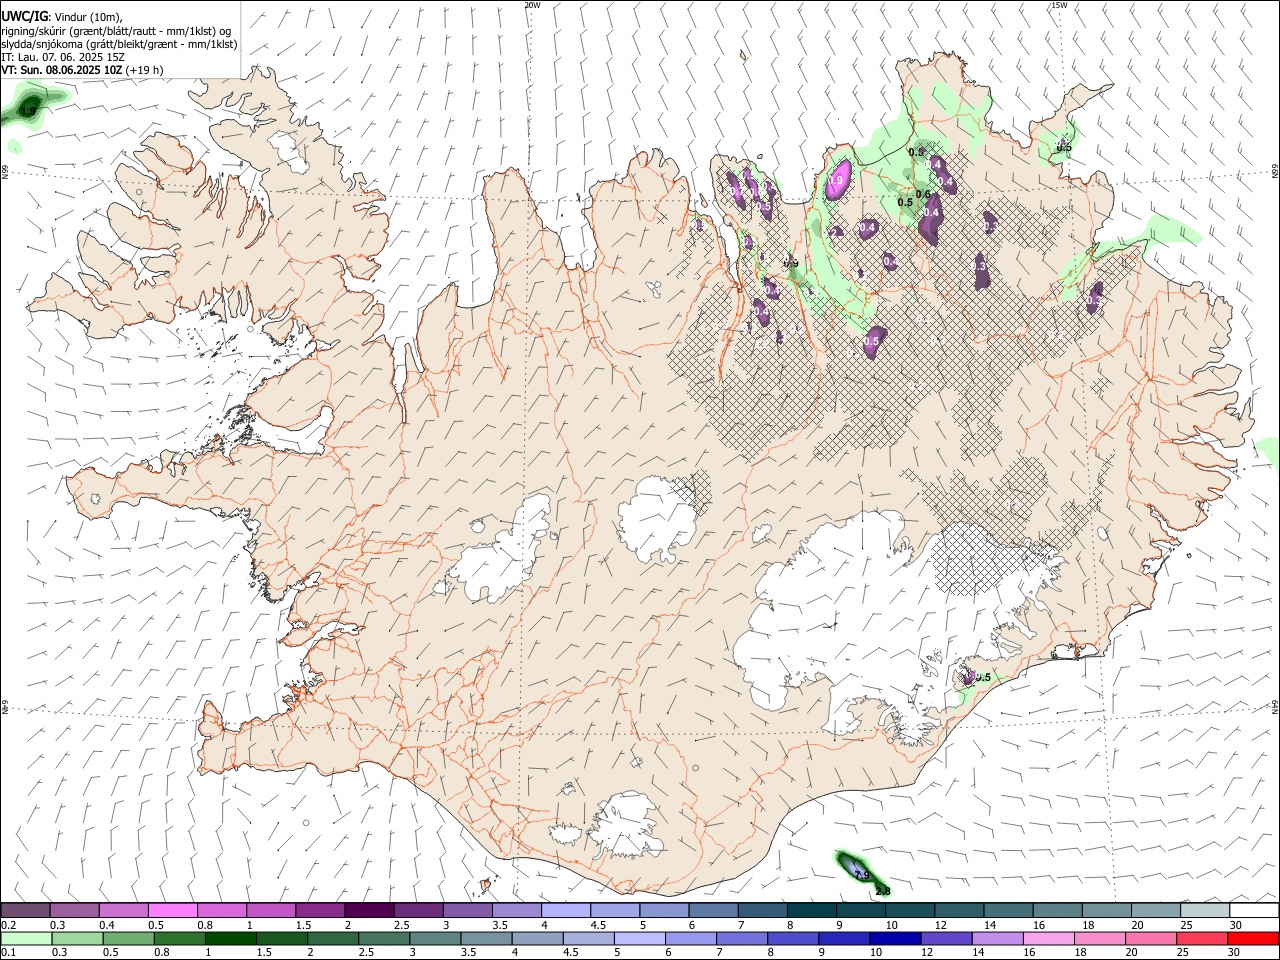Click the bright pink 0.5 snowfall legend swatch
This screenshot has height=960, width=1280.
coord(173,910)
